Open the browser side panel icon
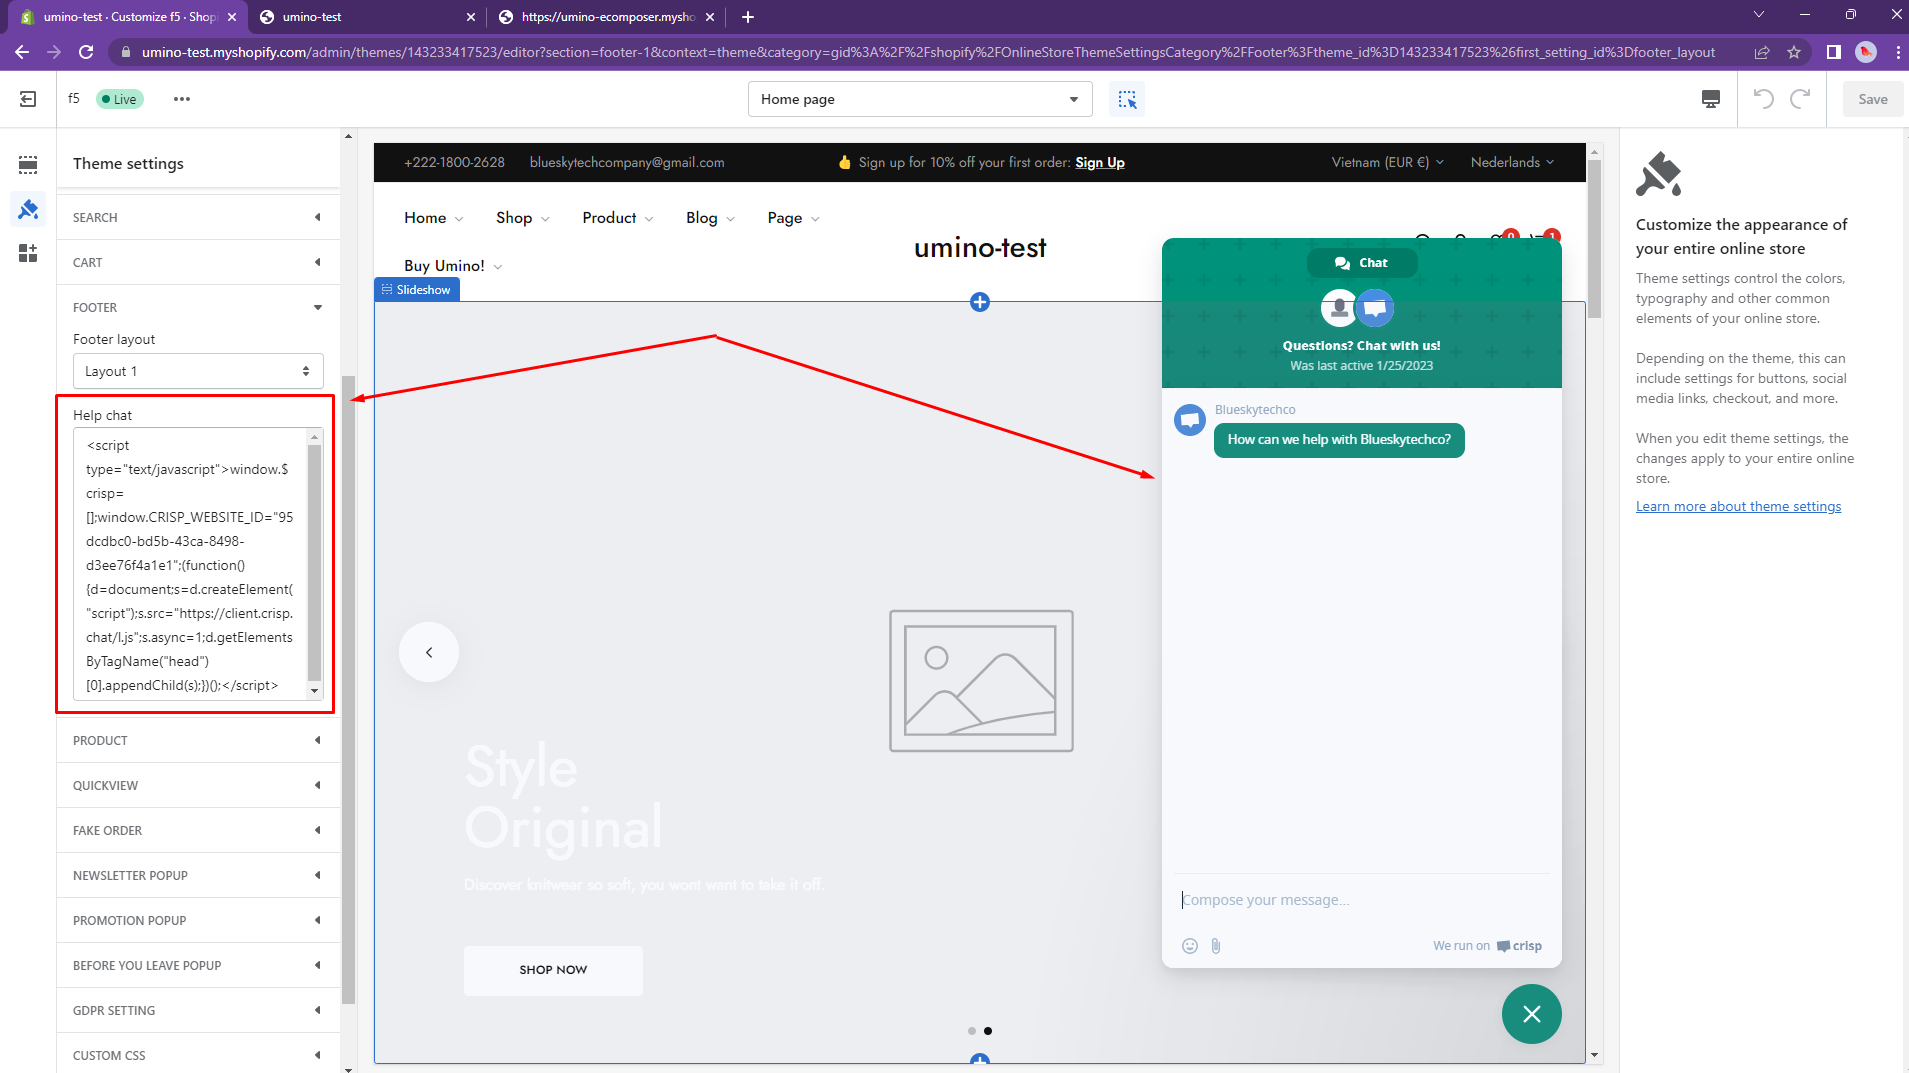1909x1073 pixels. pyautogui.click(x=1834, y=52)
